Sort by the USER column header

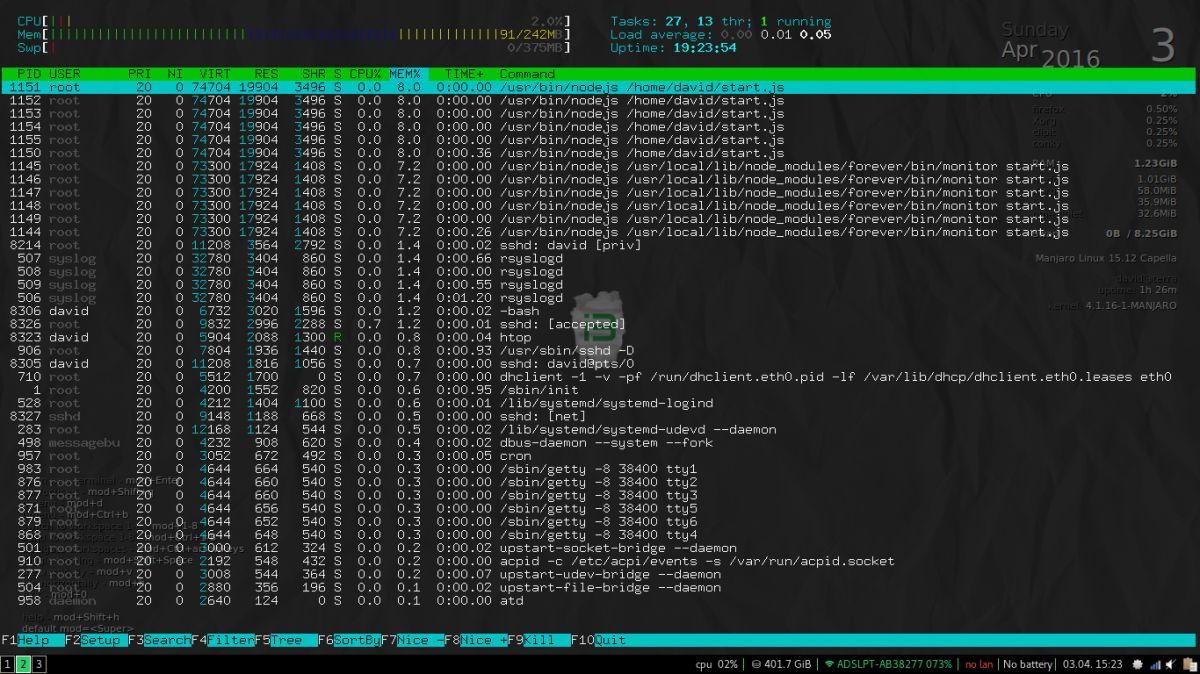coord(65,74)
